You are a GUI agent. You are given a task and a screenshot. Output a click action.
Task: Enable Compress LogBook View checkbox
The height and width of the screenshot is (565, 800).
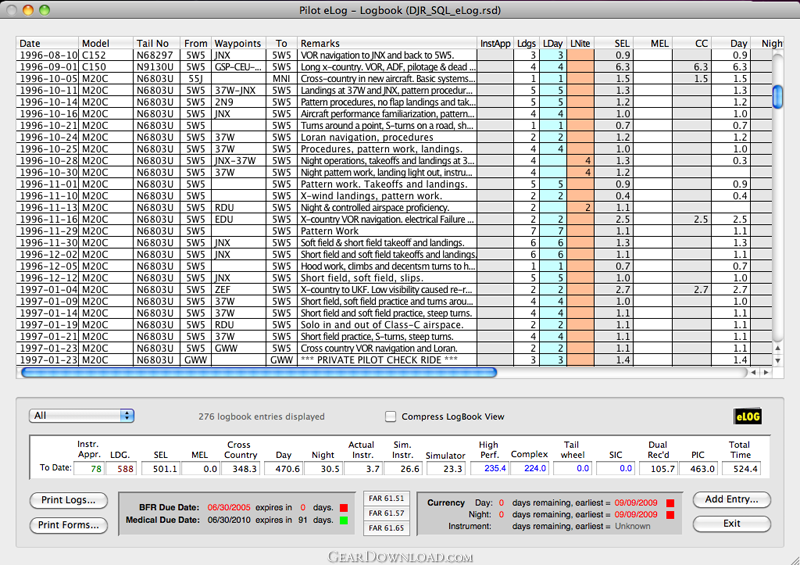coord(390,416)
